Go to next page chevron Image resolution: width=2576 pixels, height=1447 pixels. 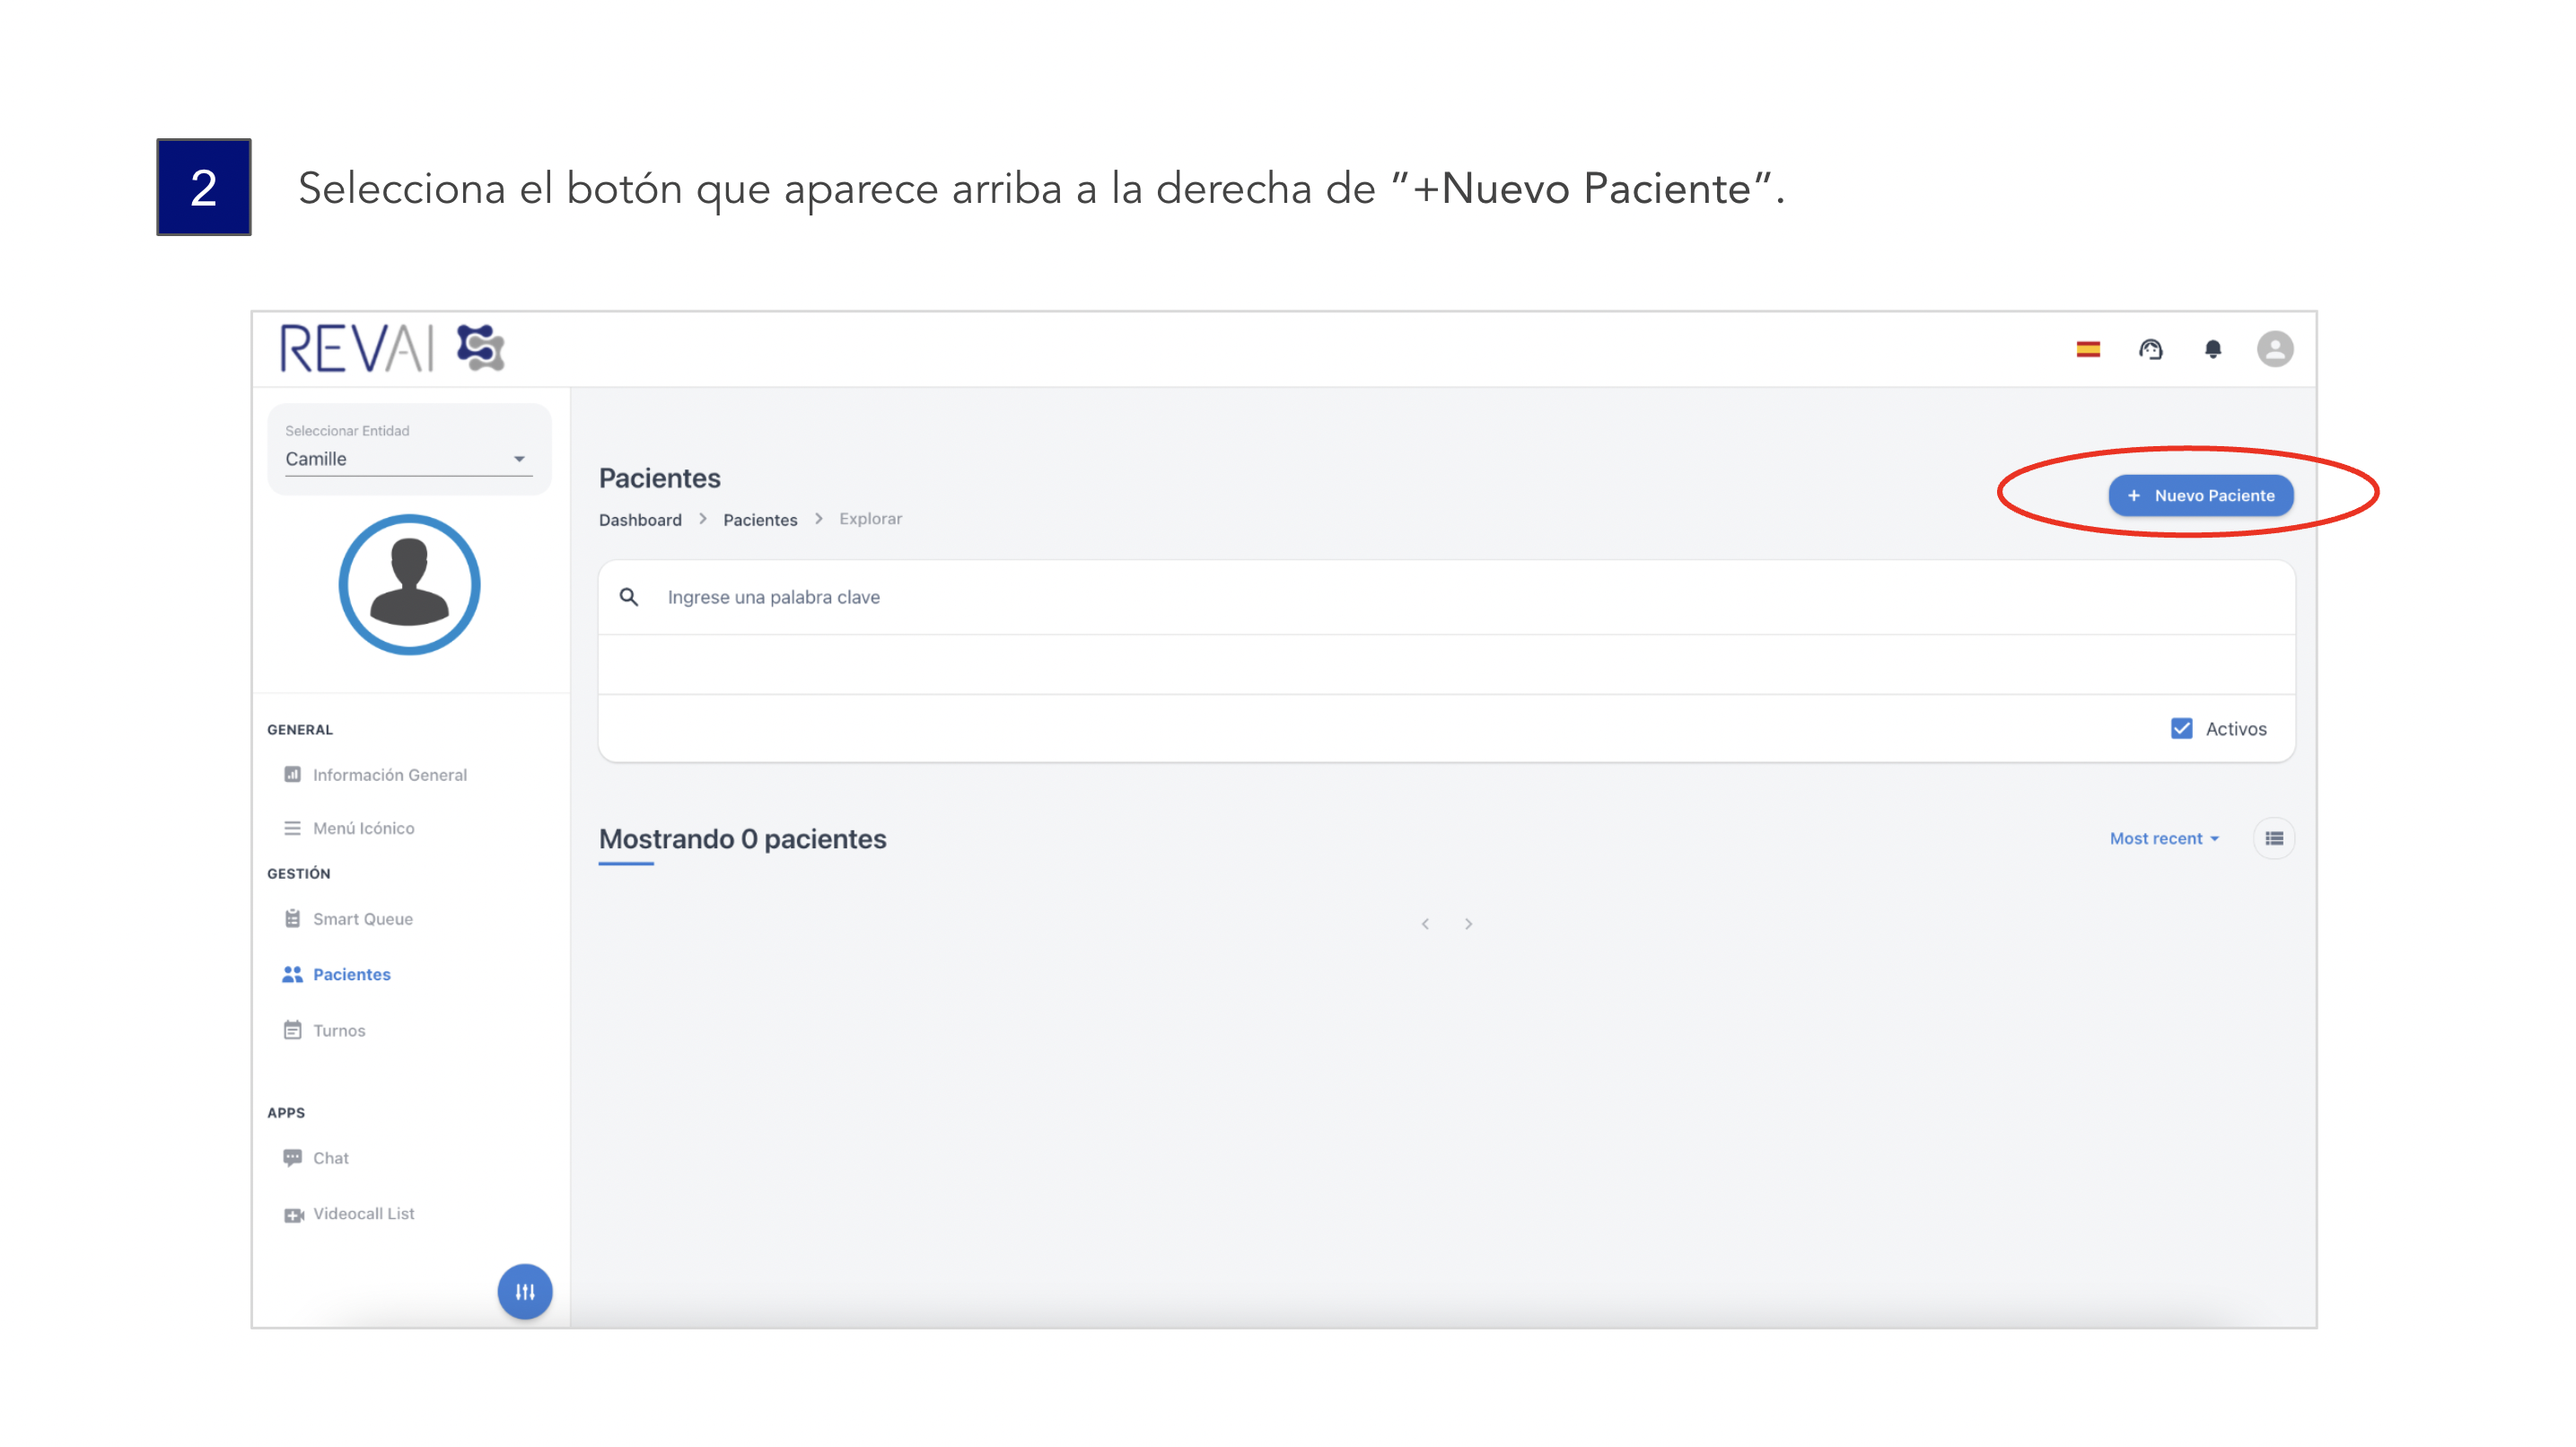pyautogui.click(x=1468, y=923)
